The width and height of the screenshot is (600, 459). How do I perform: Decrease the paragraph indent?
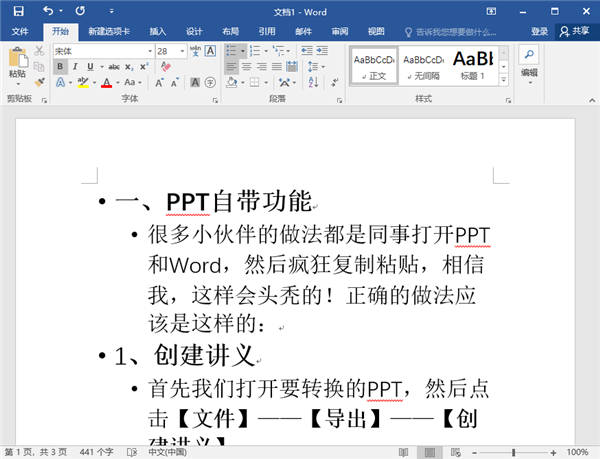coord(307,50)
